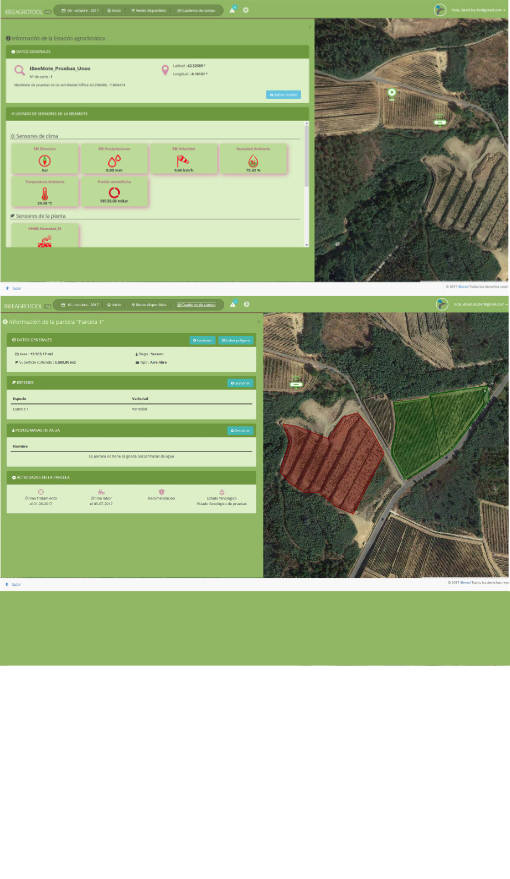Click the magnifier icon beside iBeeMote_Pruebas_Uvas
This screenshot has height=879, width=510.
(x=20, y=71)
